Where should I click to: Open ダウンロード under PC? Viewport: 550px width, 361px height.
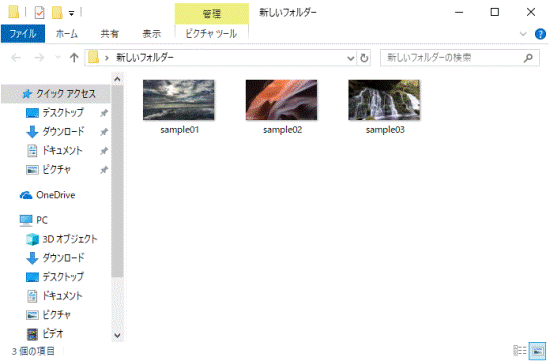pos(56,258)
